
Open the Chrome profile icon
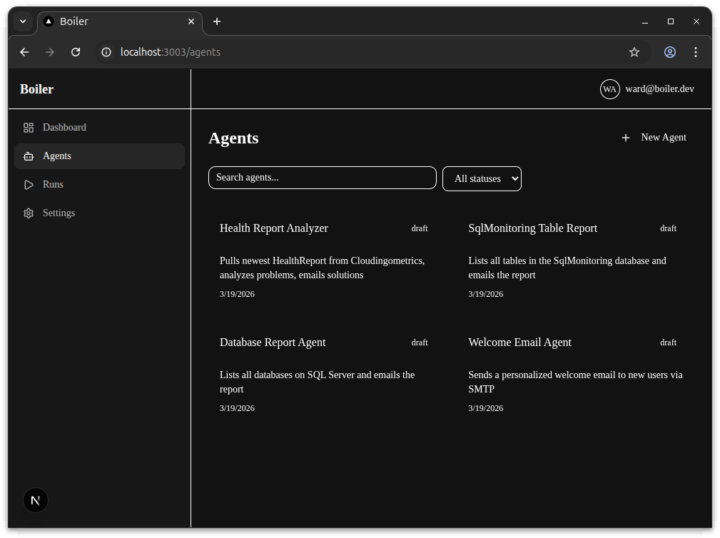(x=670, y=52)
